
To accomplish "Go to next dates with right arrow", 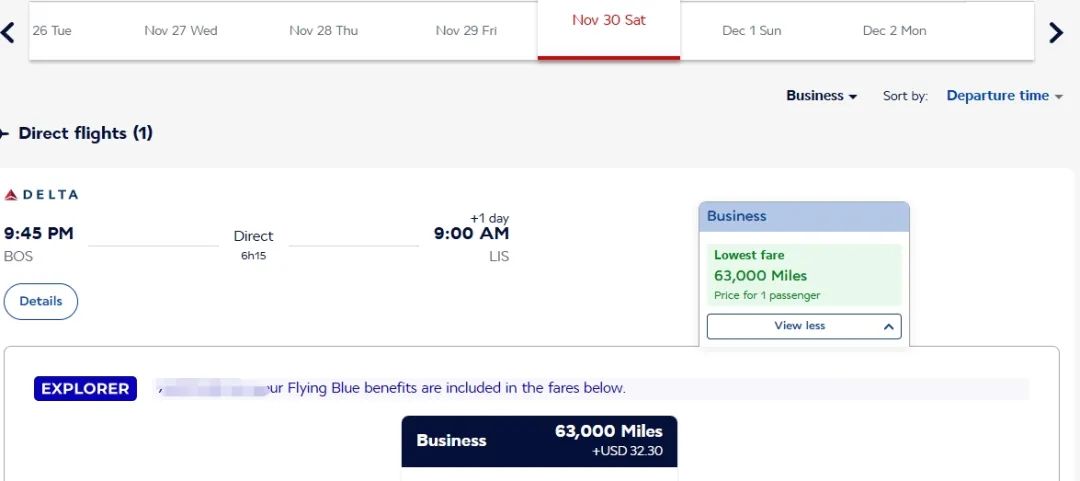I will pyautogui.click(x=1056, y=32).
